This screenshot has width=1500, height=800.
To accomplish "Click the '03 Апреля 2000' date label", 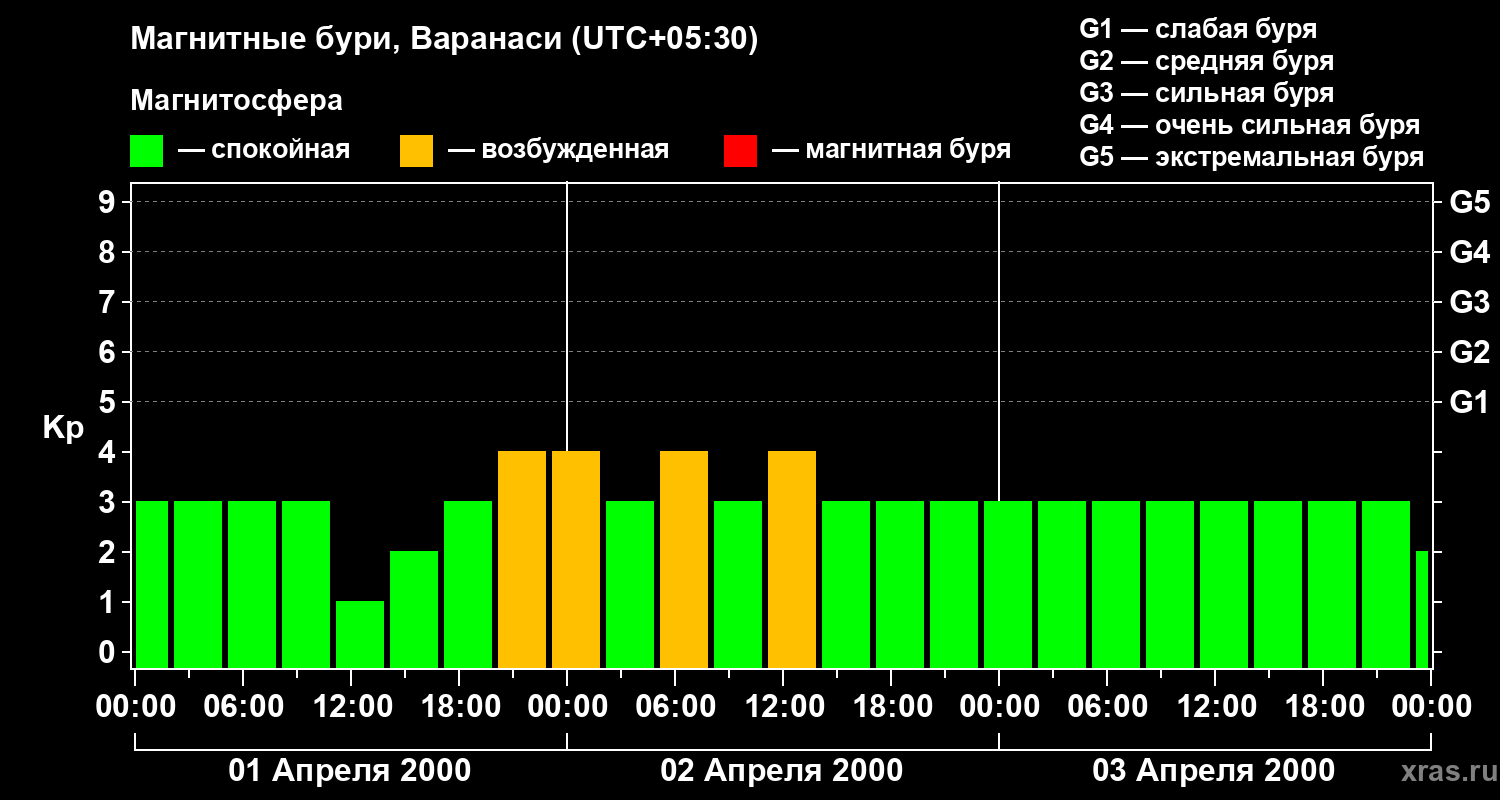I will point(1214,771).
